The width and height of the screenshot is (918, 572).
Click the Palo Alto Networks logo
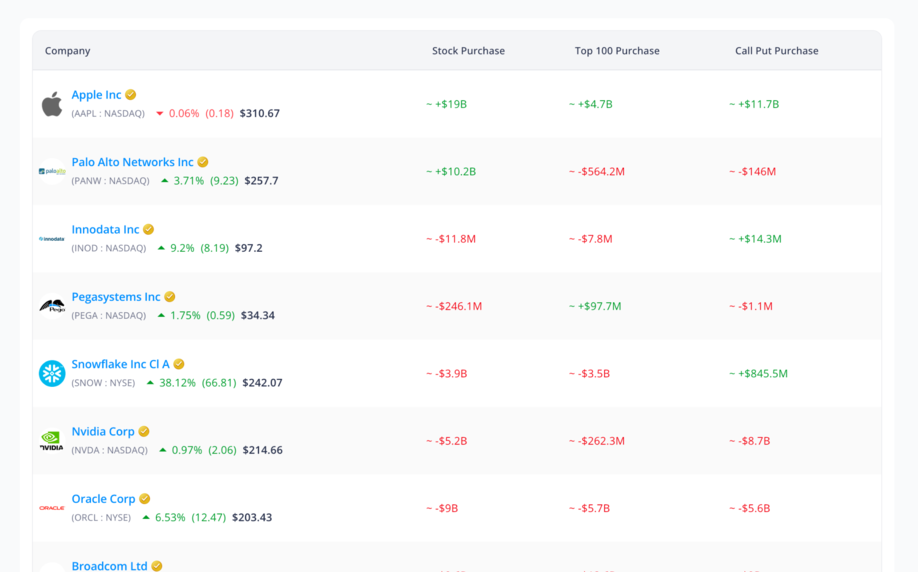[52, 172]
